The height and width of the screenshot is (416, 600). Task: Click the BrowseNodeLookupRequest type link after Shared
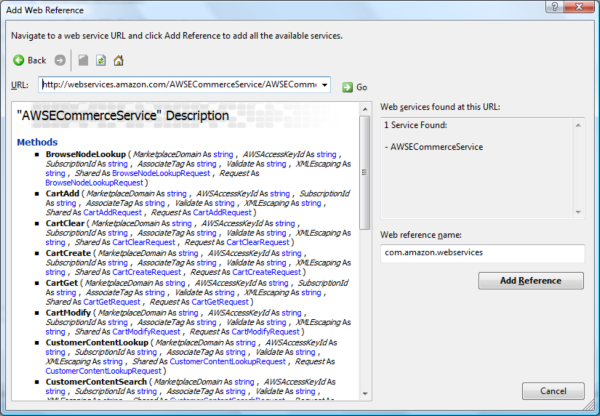coord(161,173)
